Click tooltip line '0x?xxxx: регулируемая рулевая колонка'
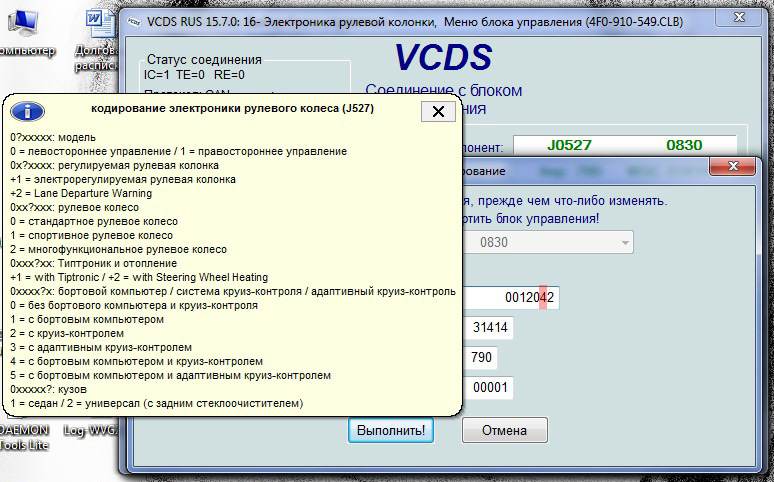This screenshot has width=774, height=482. pyautogui.click(x=114, y=165)
